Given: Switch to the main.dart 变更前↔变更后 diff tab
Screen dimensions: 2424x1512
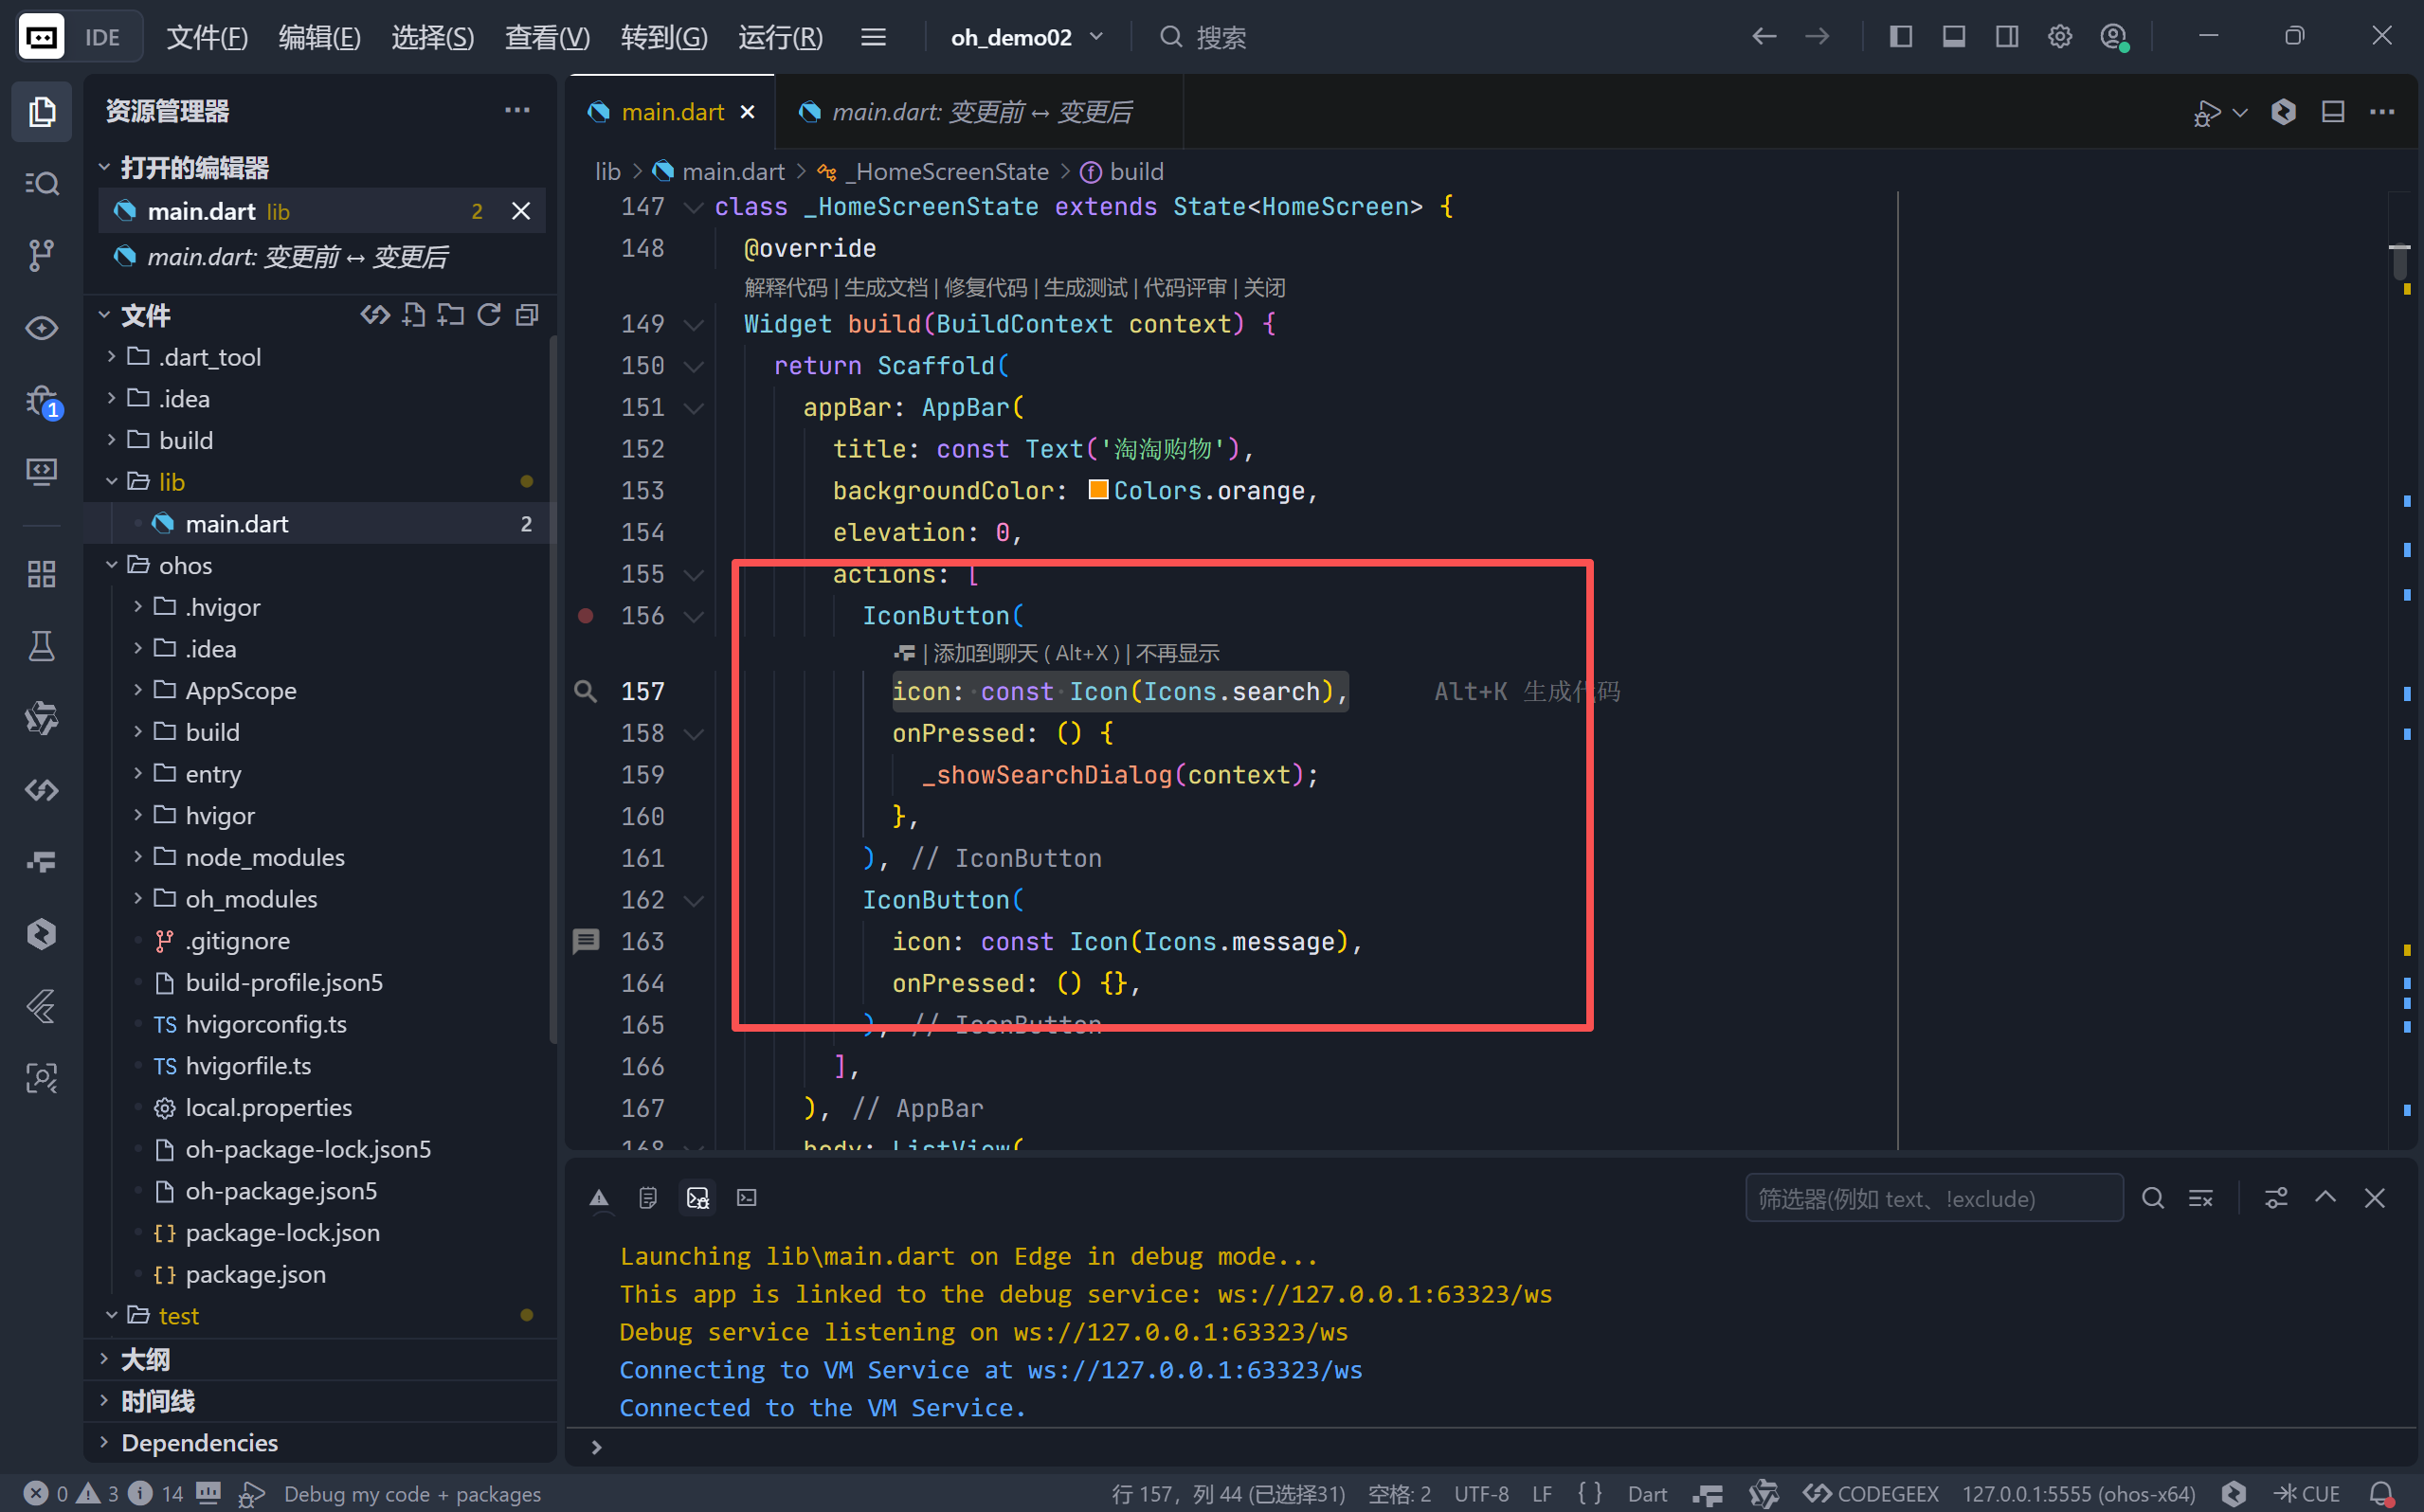Looking at the screenshot, I should 980,112.
